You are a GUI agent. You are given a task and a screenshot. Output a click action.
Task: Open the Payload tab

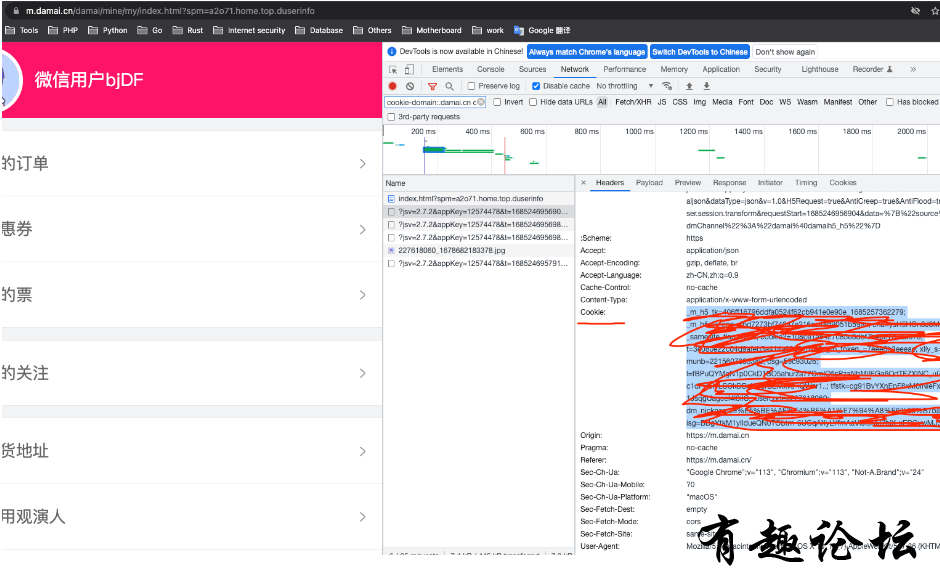[x=649, y=182]
